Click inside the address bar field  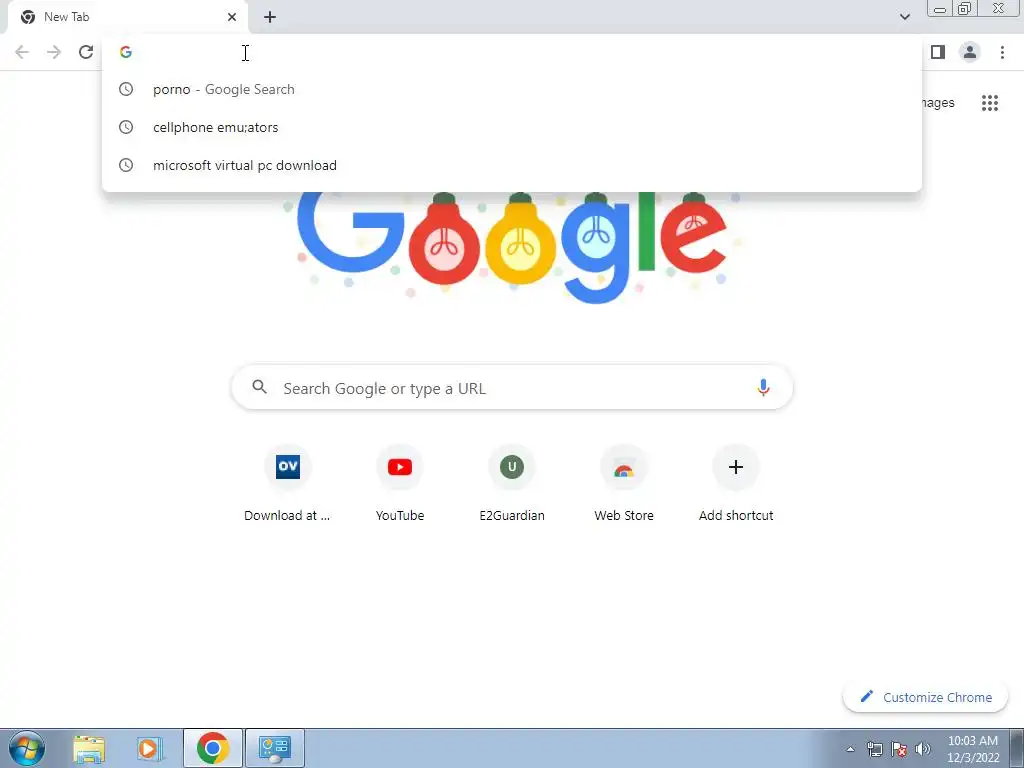coord(512,52)
